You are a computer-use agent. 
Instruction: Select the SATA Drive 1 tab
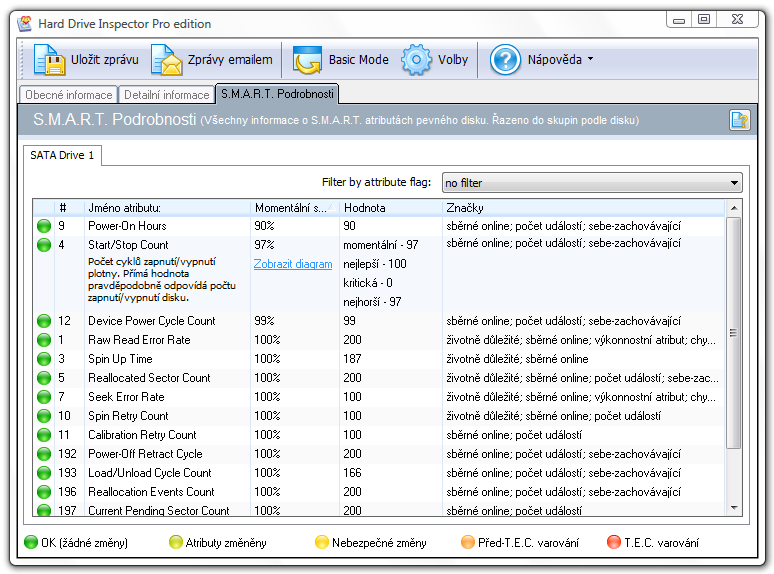pos(62,155)
